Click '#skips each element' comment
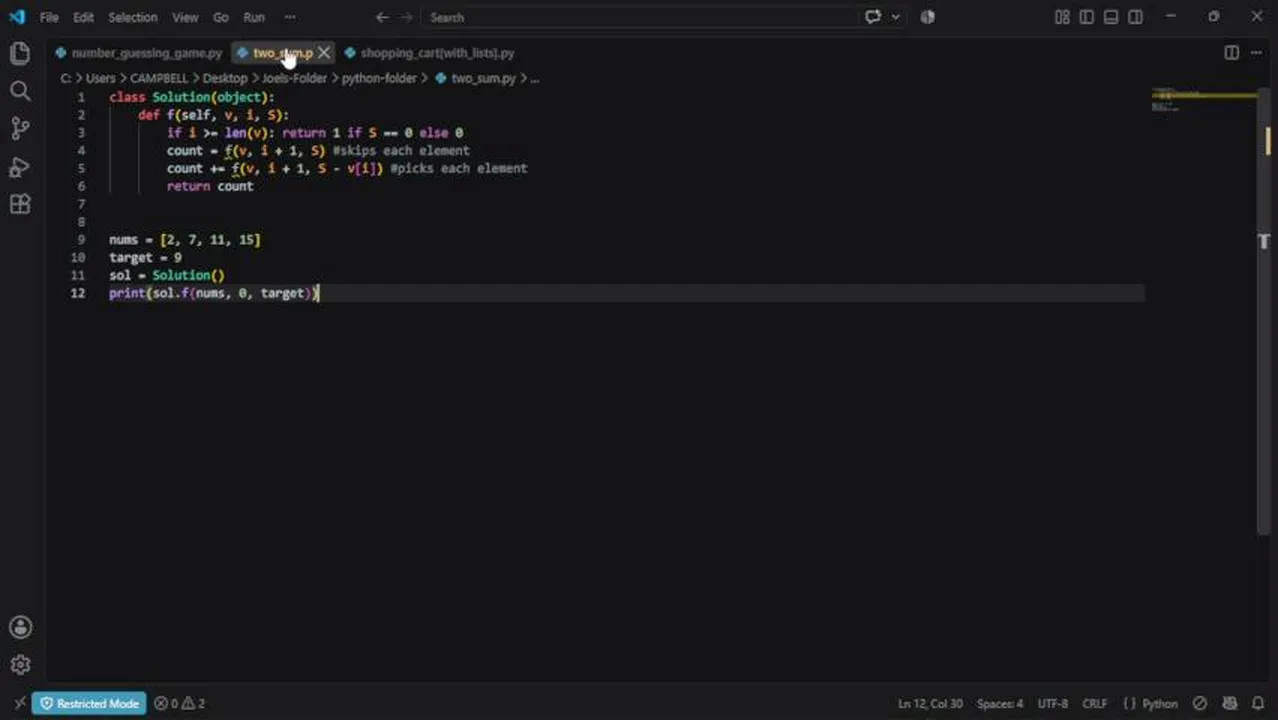This screenshot has width=1278, height=720. tap(401, 151)
